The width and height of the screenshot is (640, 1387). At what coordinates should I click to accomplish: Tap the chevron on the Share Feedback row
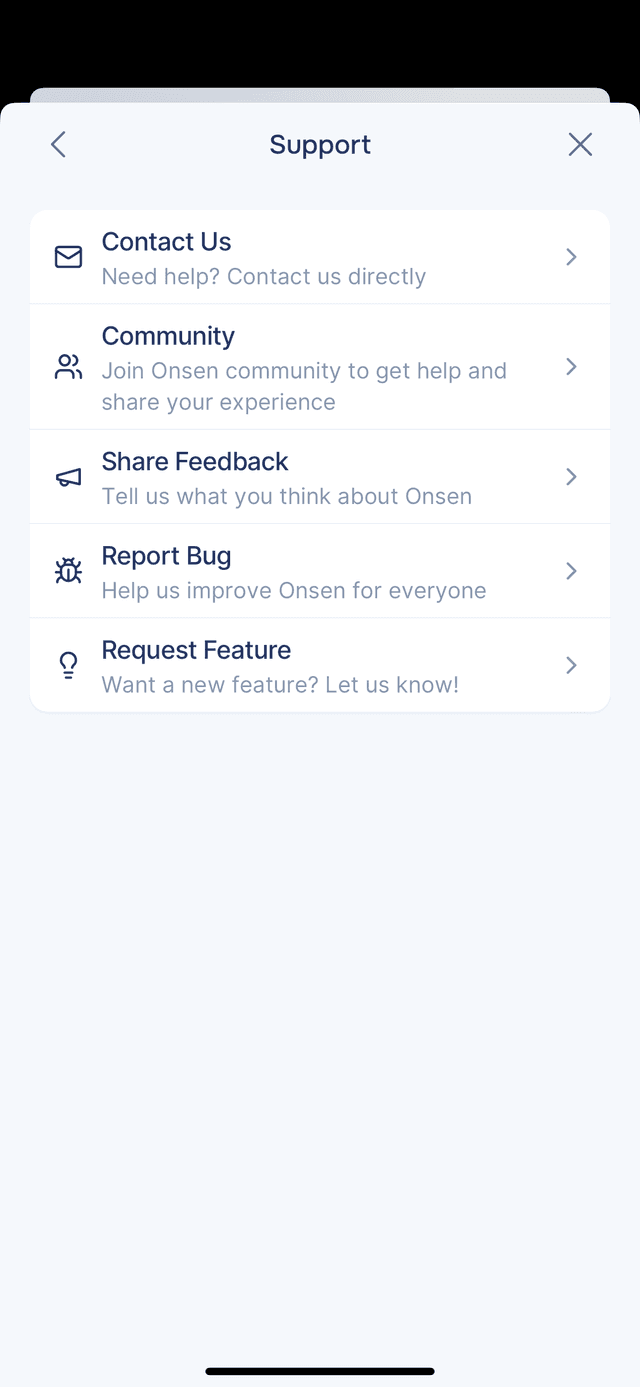[x=571, y=477]
